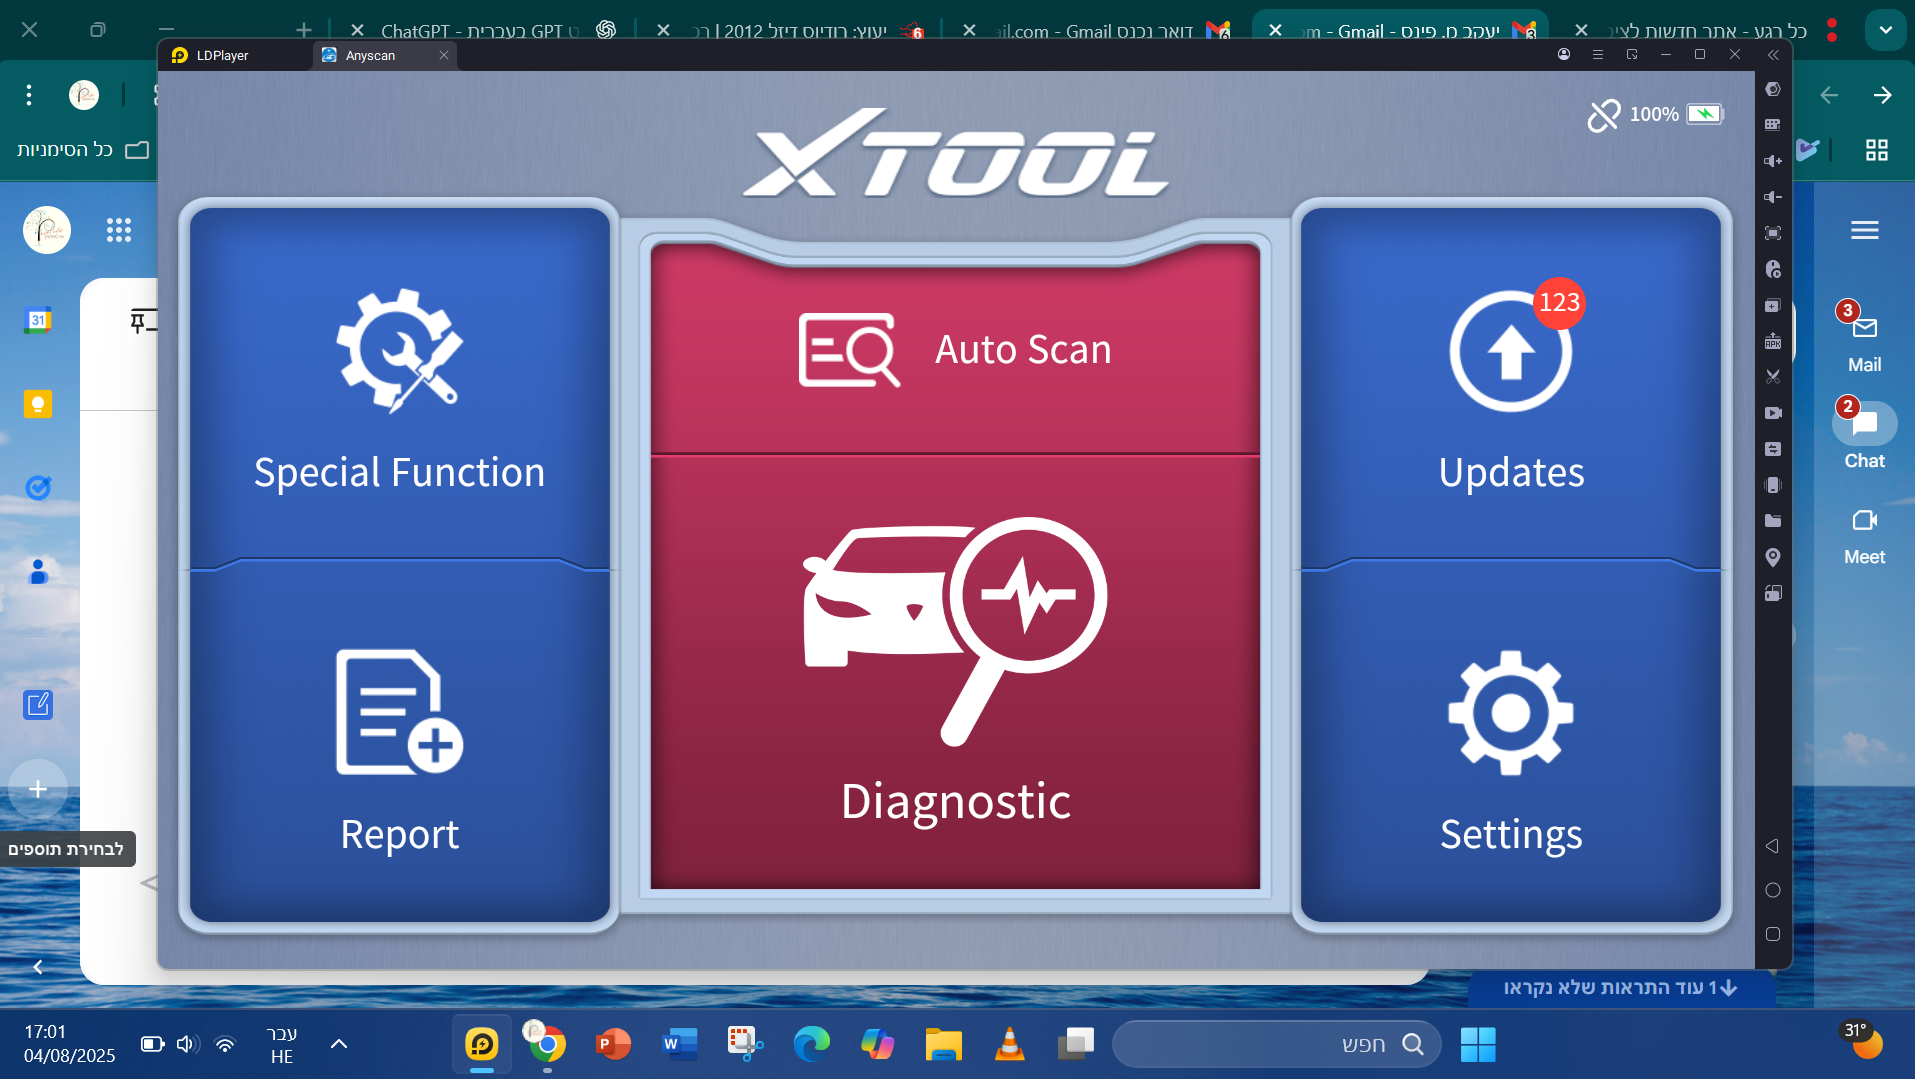Tap Android home circle in LDPlayer
Screen dimensions: 1915x1079
1773,890
